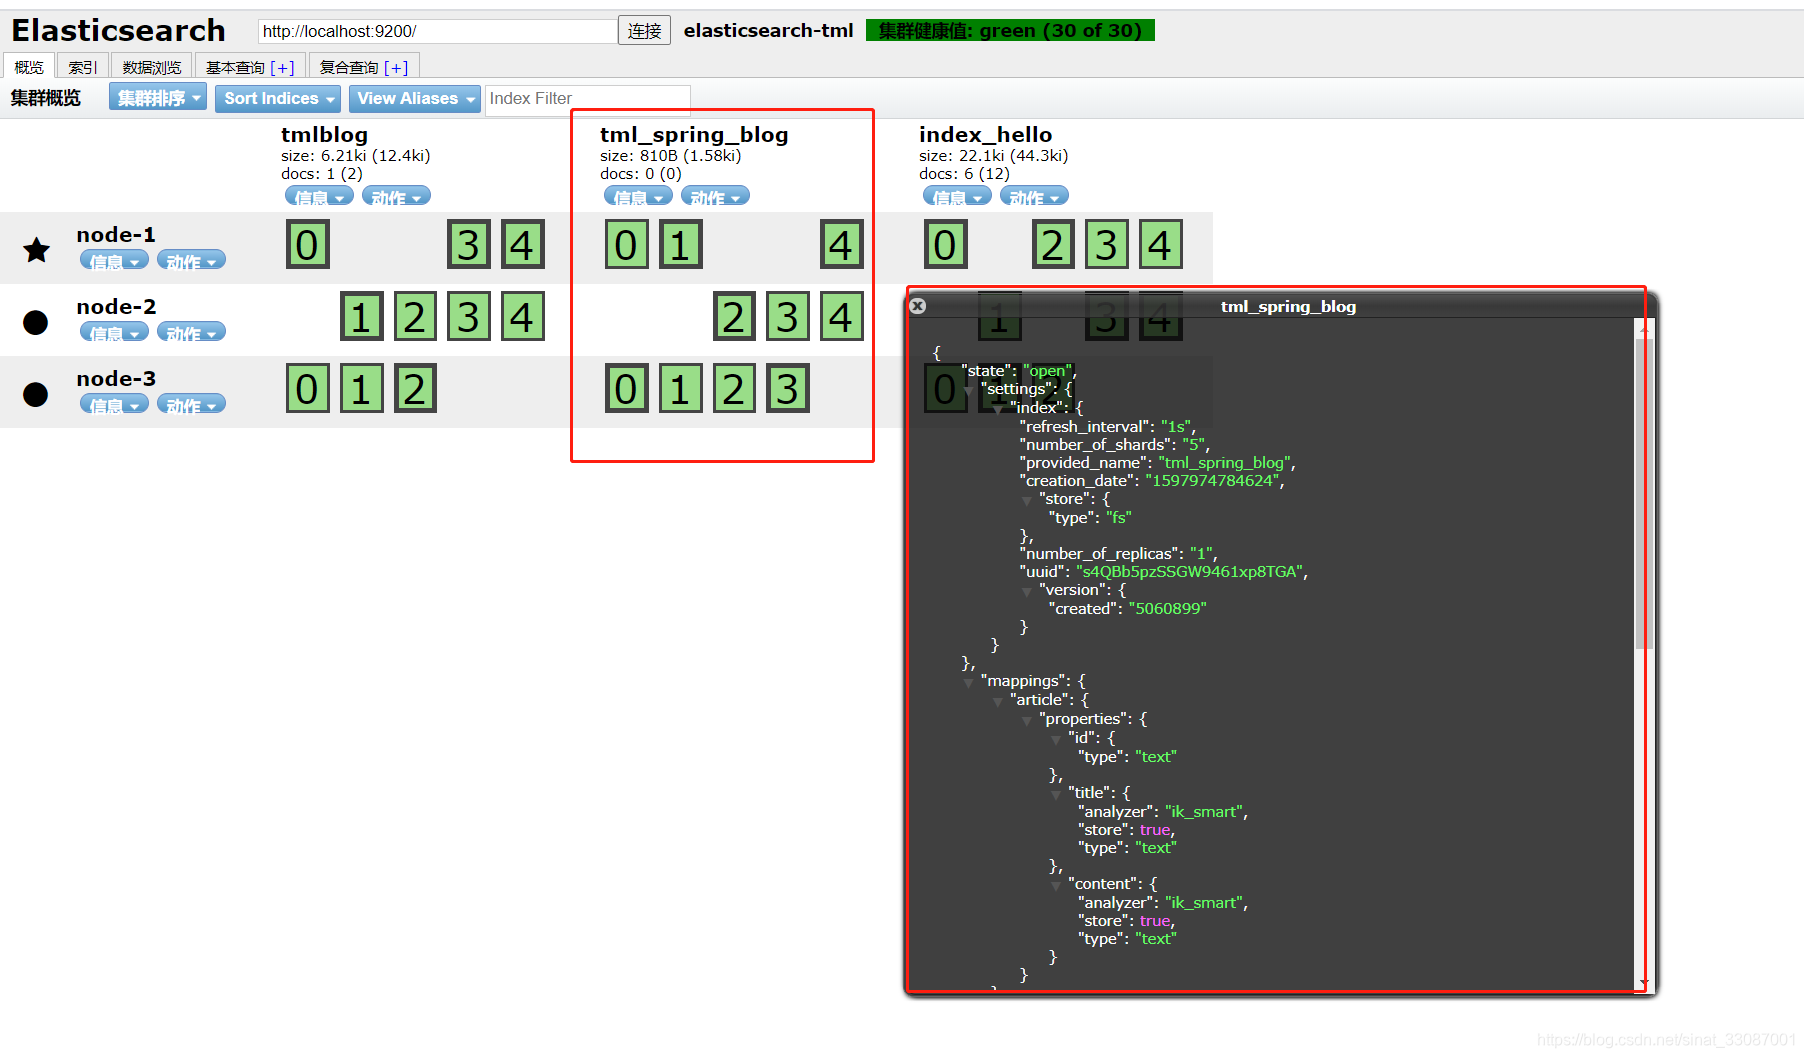This screenshot has height=1058, width=1804.
Task: Click the green cluster health status badge
Action: click(1010, 31)
